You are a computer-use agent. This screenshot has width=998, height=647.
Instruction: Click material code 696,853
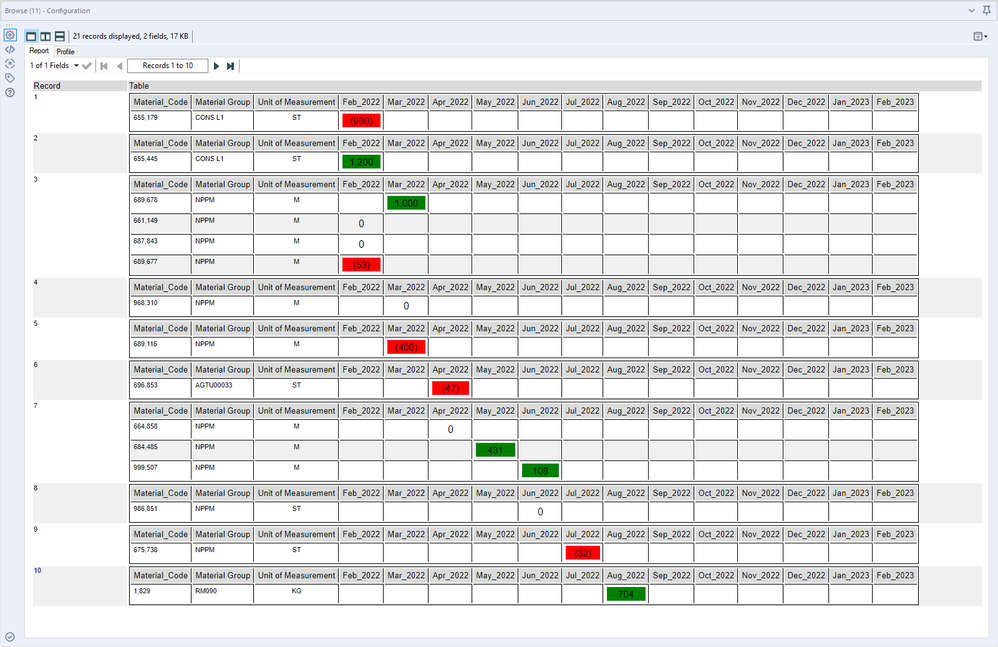coord(145,386)
